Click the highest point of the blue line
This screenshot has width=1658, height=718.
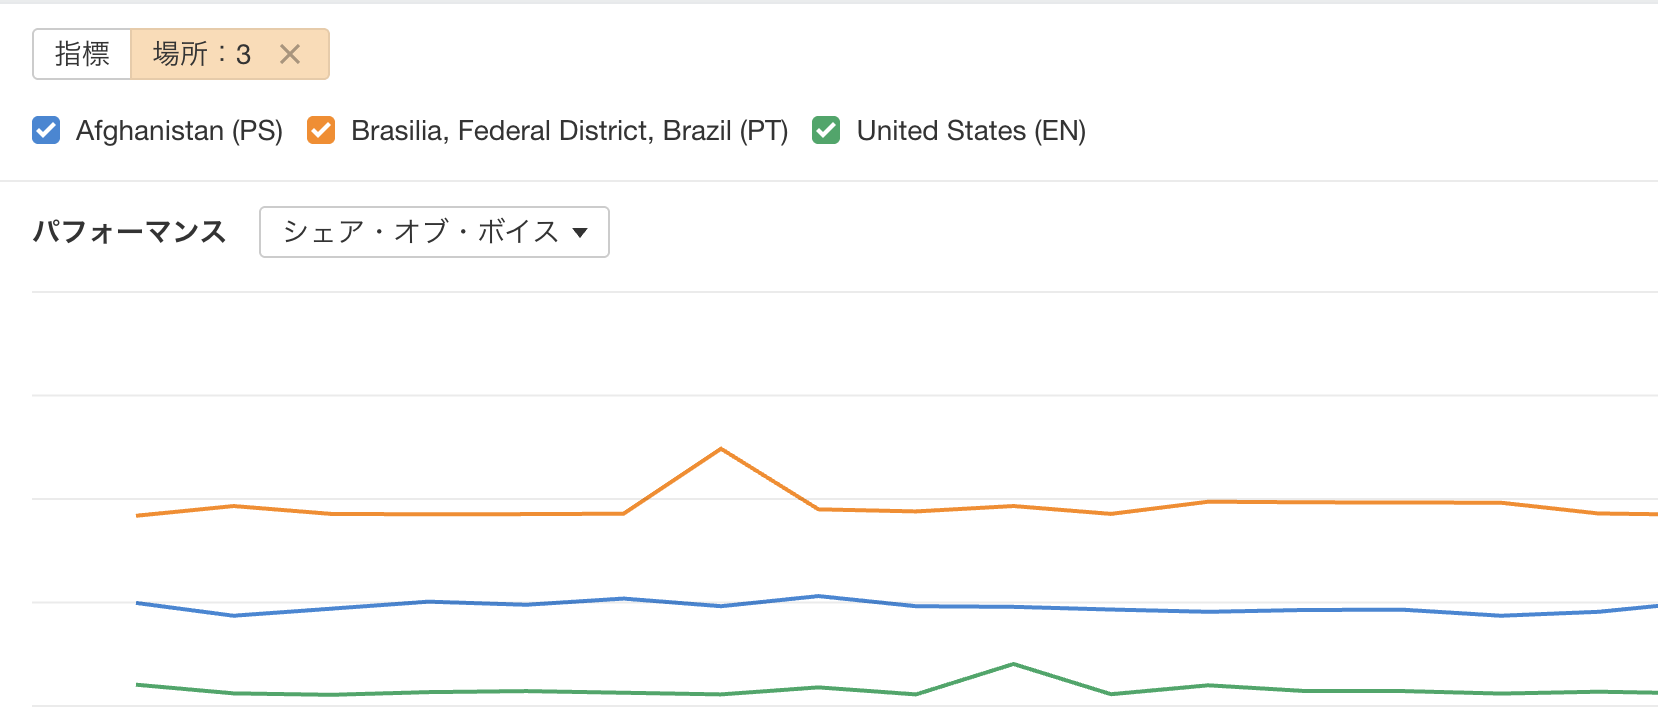819,596
